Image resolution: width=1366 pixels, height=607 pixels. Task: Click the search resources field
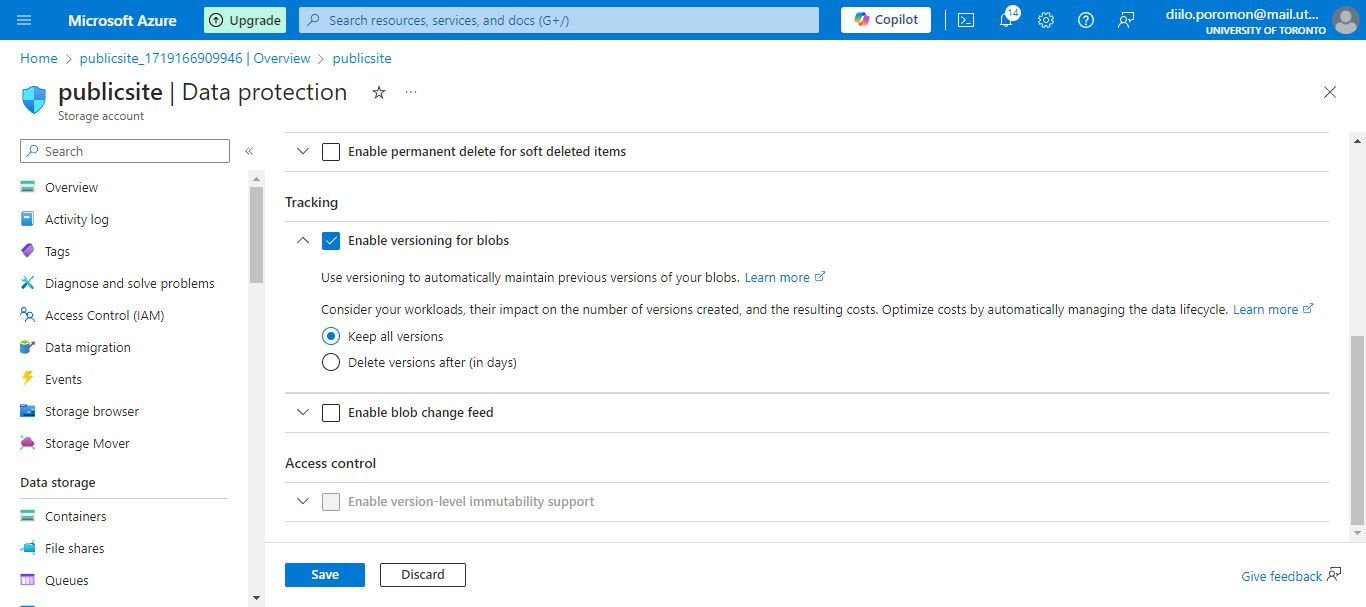pos(557,19)
